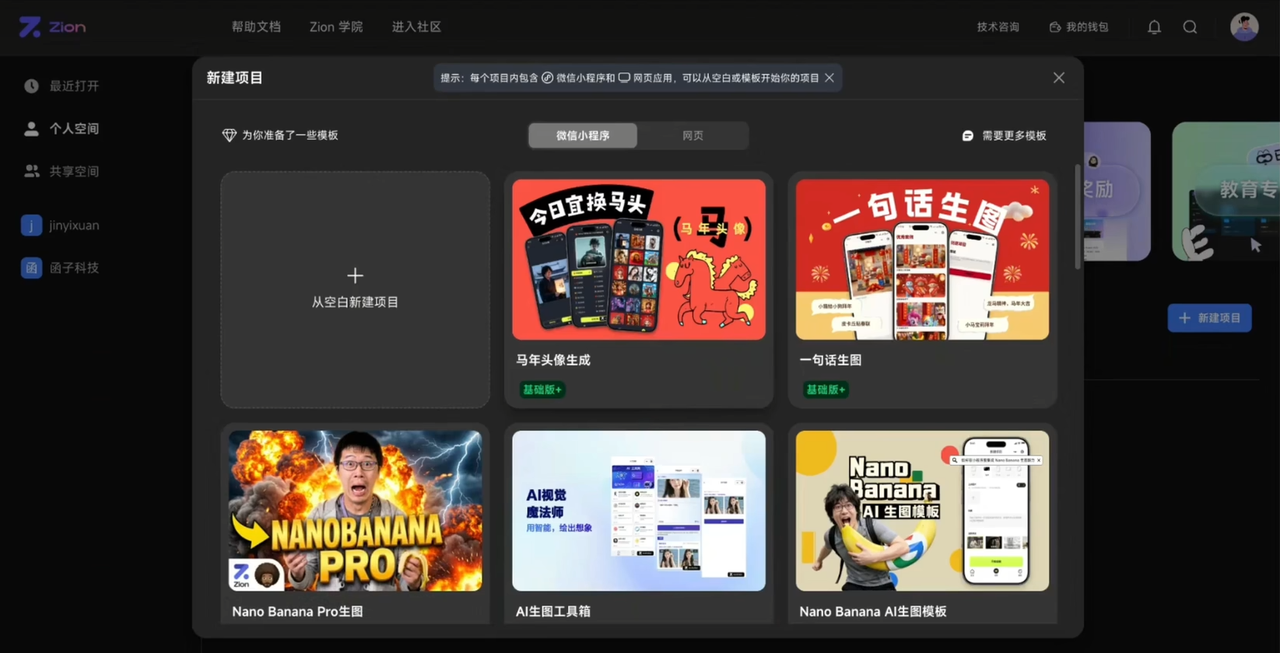Click the clock icon next to 最近打开
The width and height of the screenshot is (1280, 653).
coord(31,86)
